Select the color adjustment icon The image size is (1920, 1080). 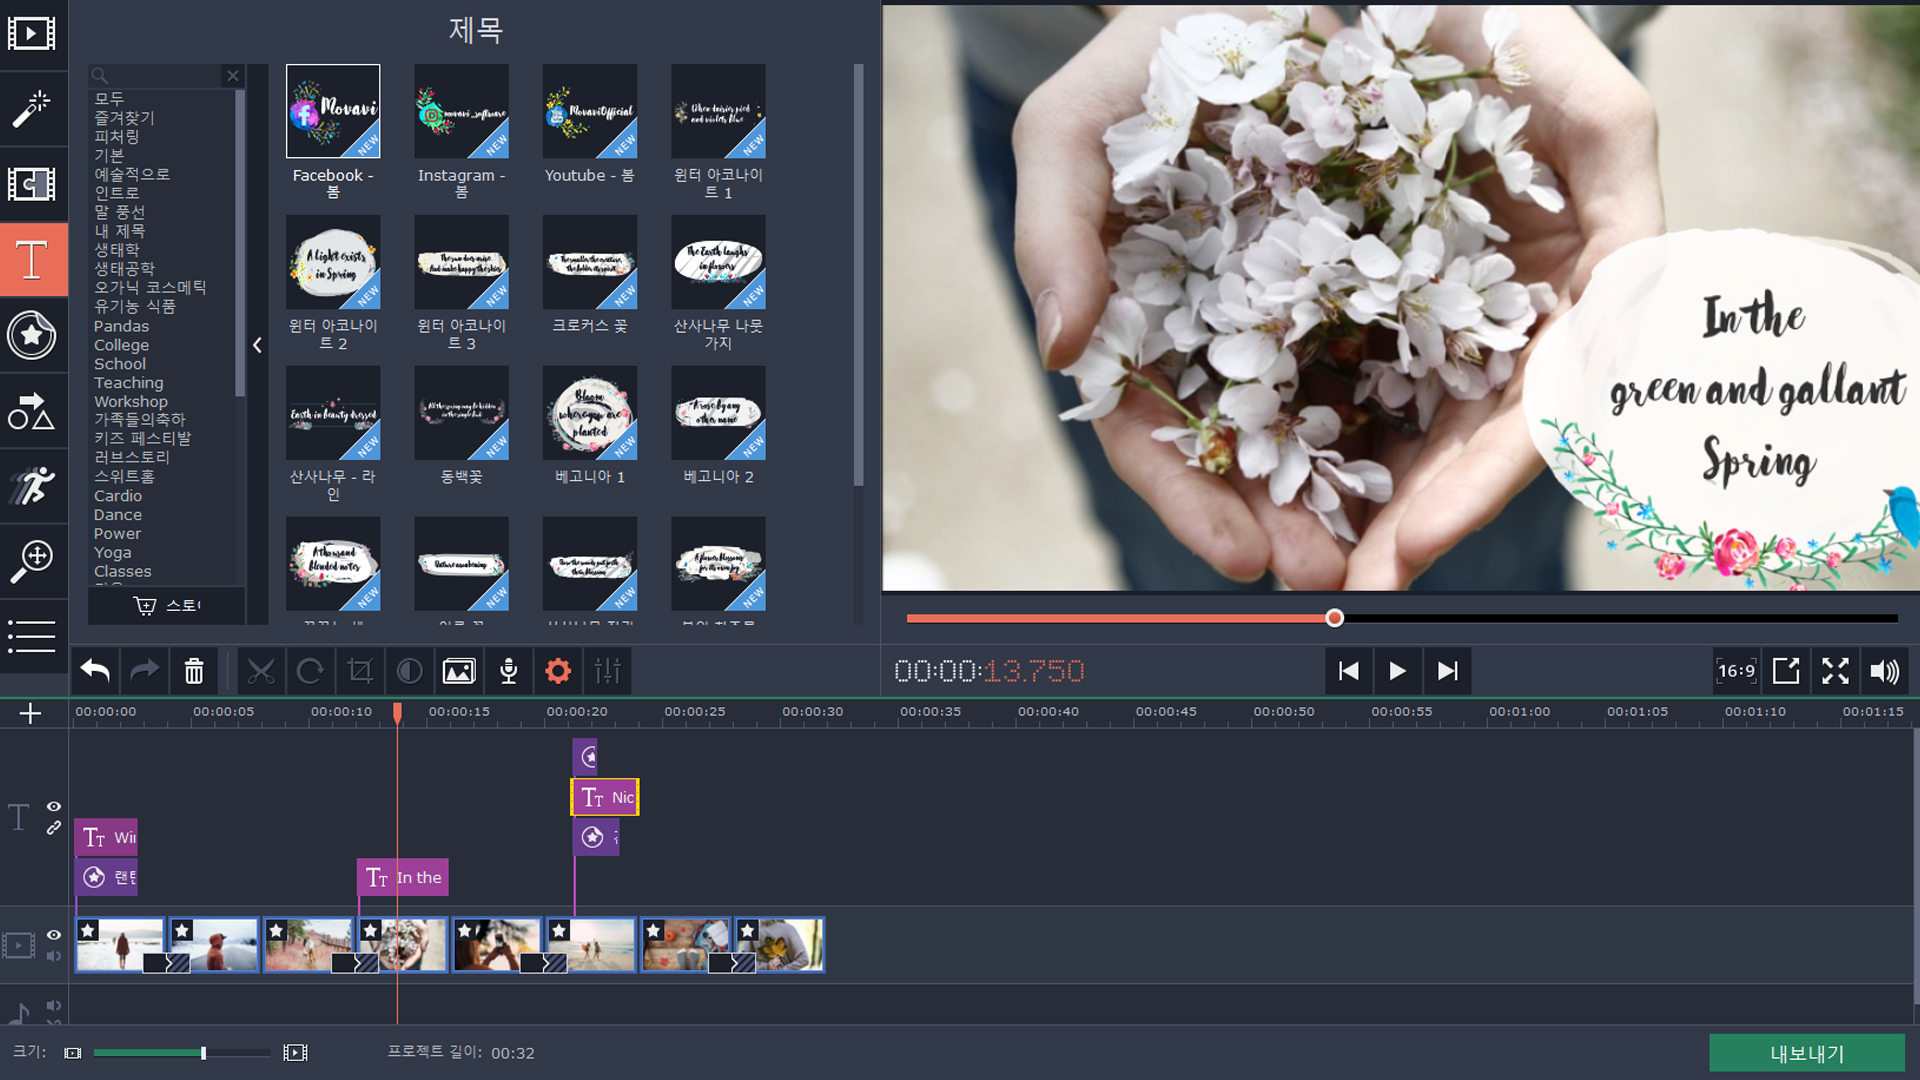click(x=409, y=671)
